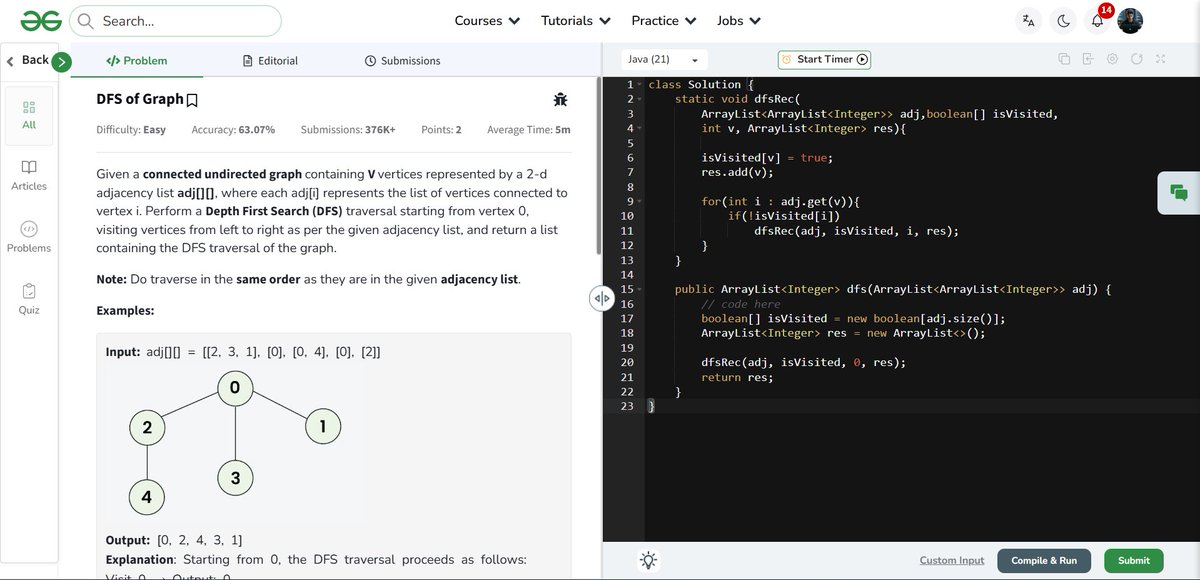Viewport: 1200px width, 580px height.
Task: Switch to the Submissions tab
Action: click(403, 60)
